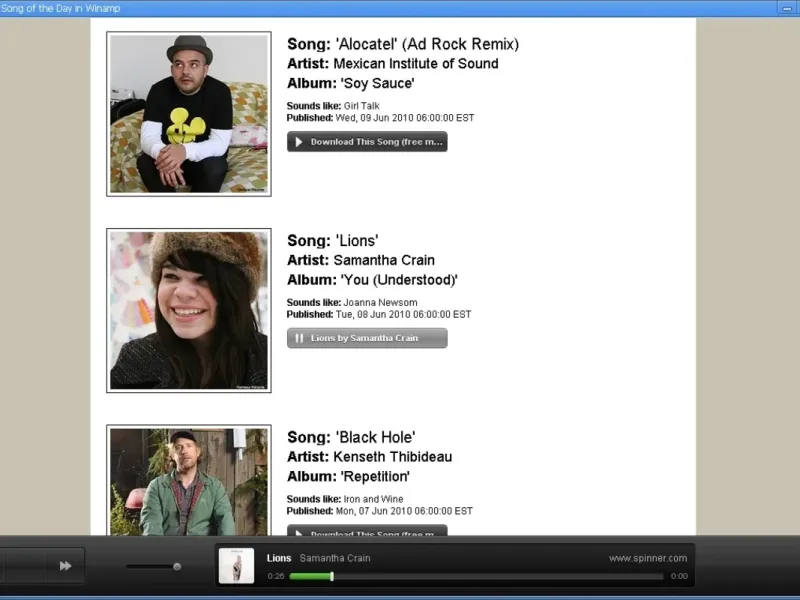Click Sounds like Iron and Wine text

click(x=345, y=499)
